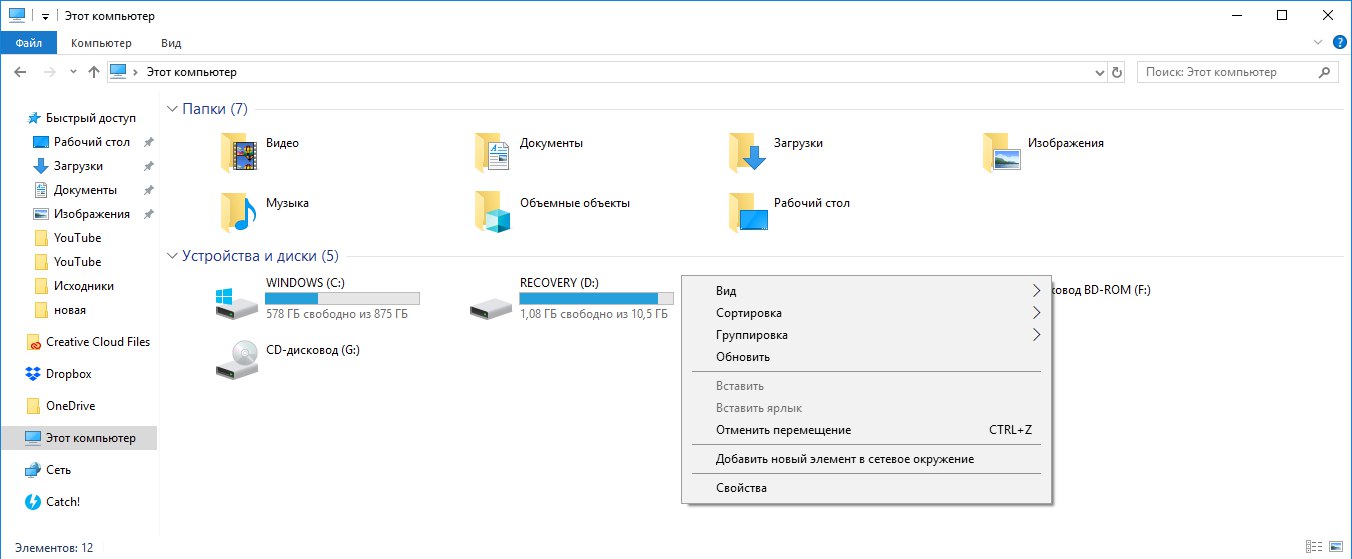
Task: Expand the Группировка submenu
Action: pyautogui.click(x=866, y=335)
